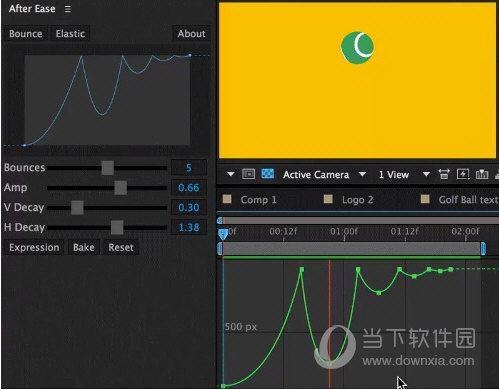Click the After Ease panel title
Viewport: 499px width, 390px height.
pyautogui.click(x=32, y=9)
